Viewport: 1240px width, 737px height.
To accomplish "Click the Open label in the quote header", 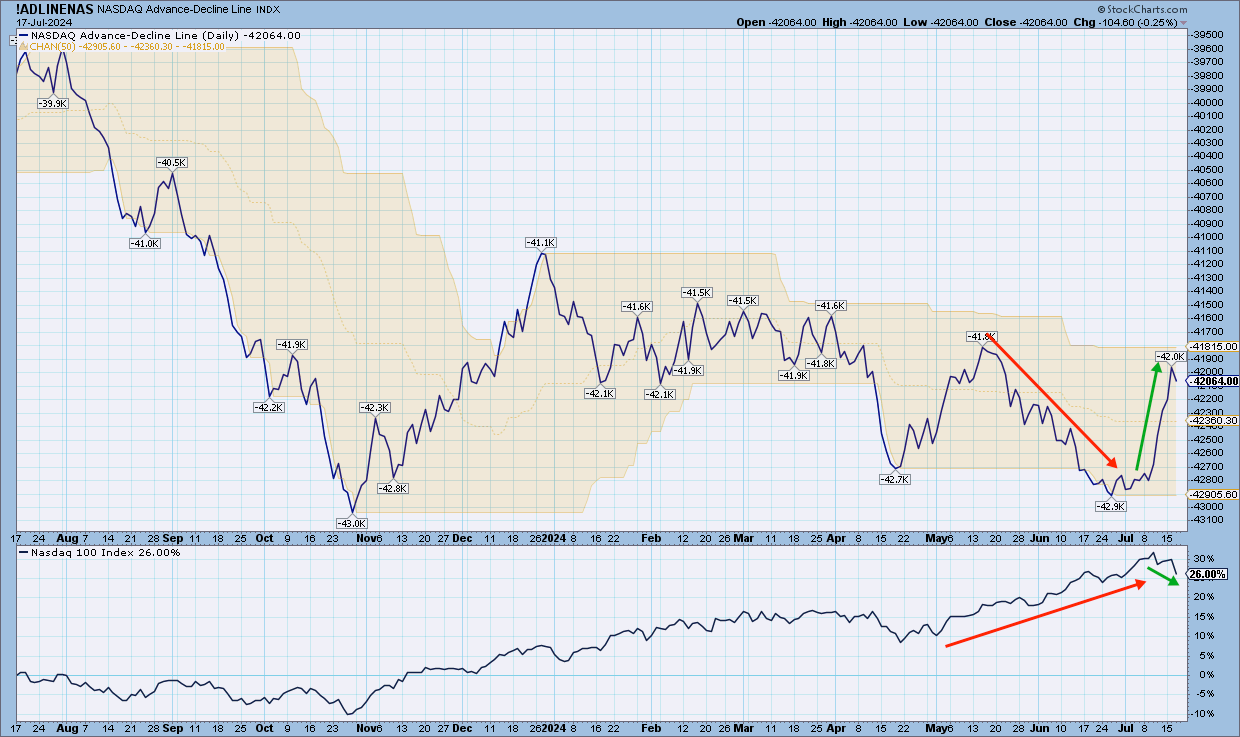I will 750,22.
